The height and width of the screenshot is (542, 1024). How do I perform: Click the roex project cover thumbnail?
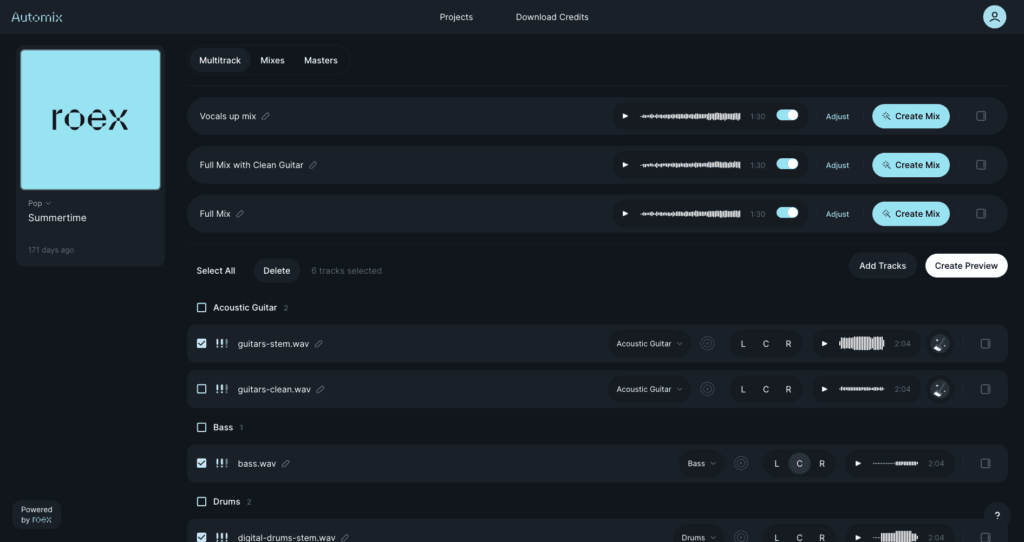point(90,120)
